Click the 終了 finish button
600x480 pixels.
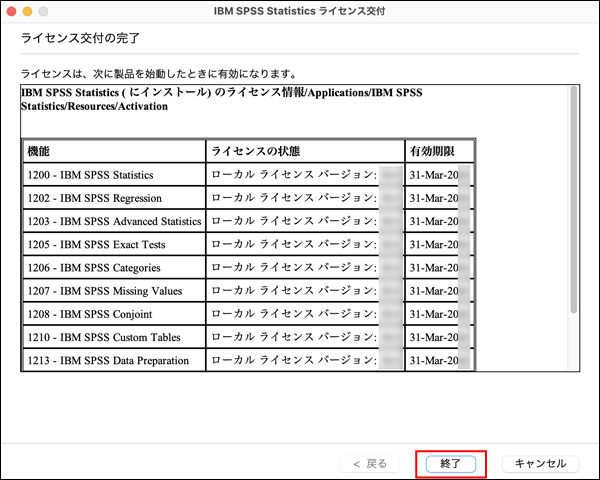click(x=450, y=464)
